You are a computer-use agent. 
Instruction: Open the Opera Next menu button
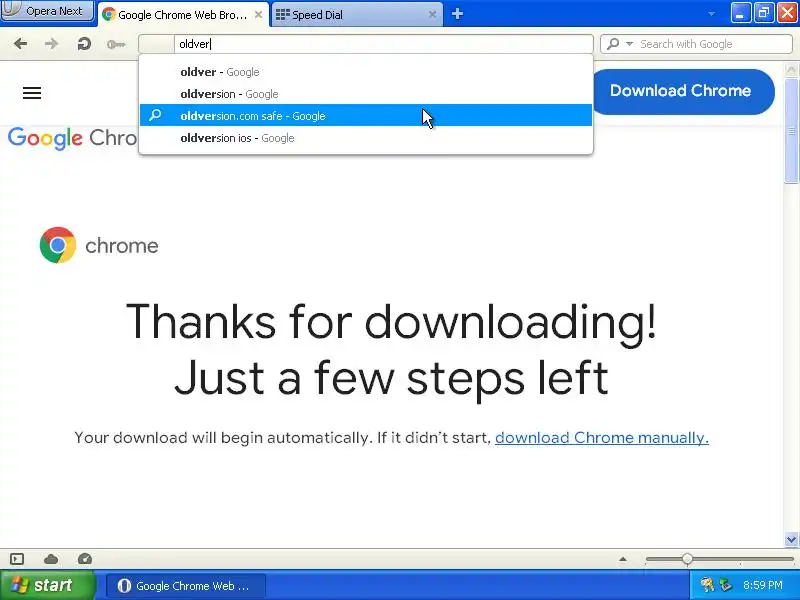[x=48, y=11]
